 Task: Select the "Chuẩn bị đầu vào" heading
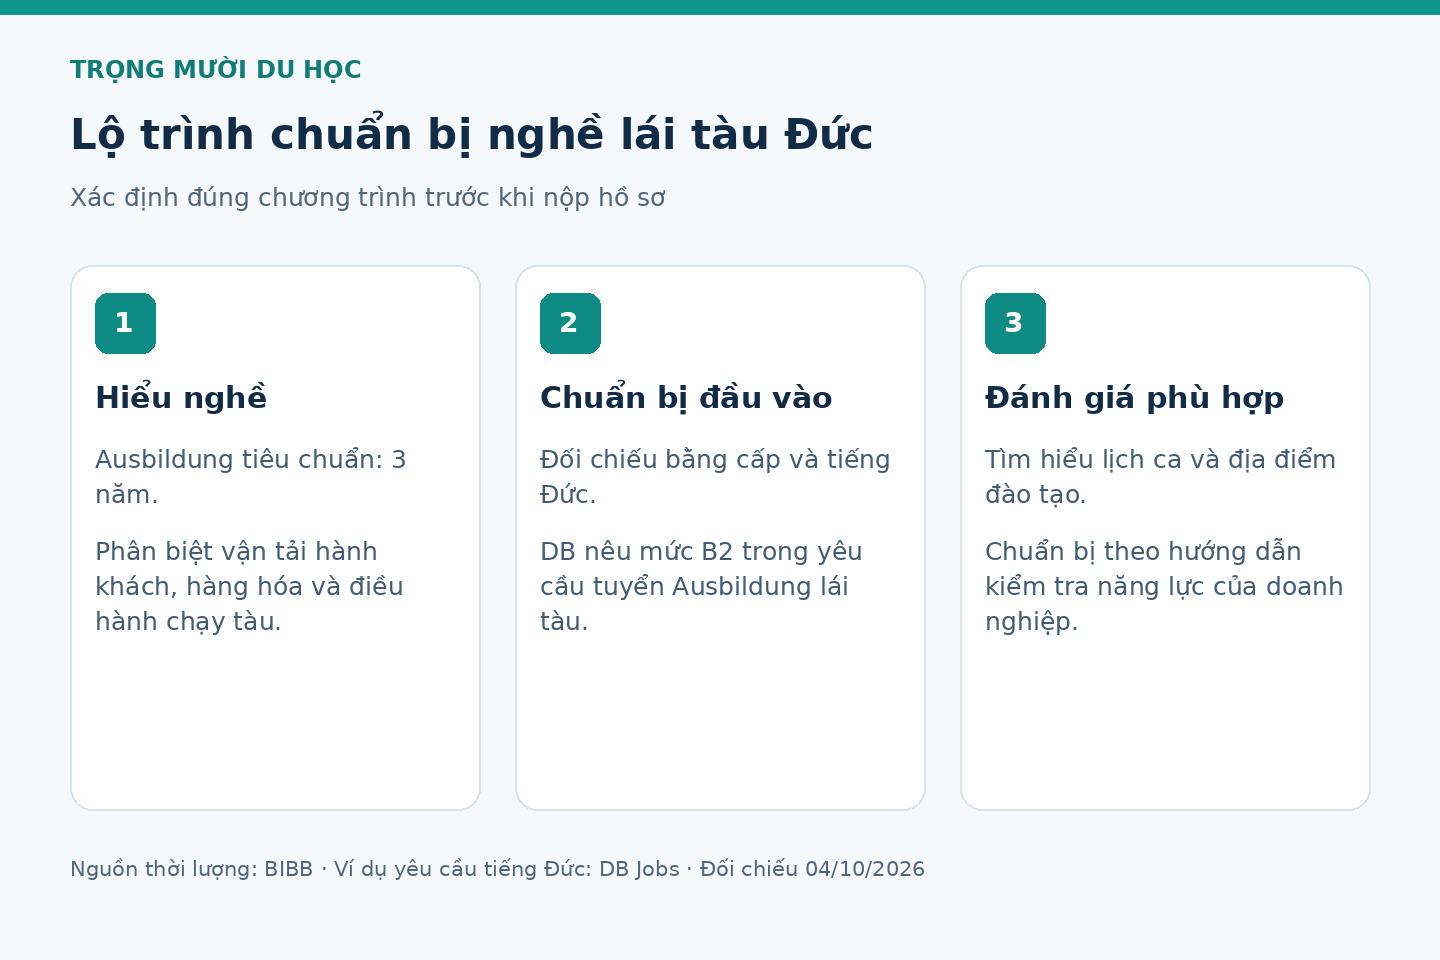pyautogui.click(x=686, y=398)
